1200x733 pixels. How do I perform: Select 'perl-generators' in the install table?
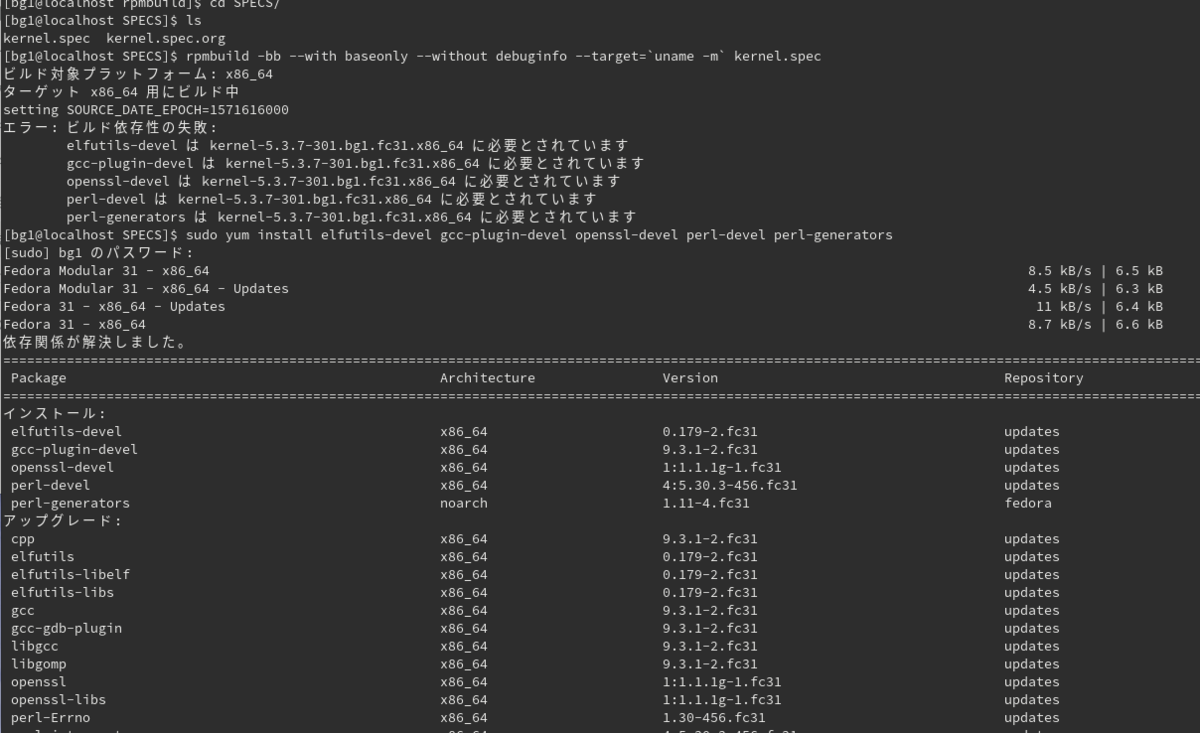click(70, 504)
